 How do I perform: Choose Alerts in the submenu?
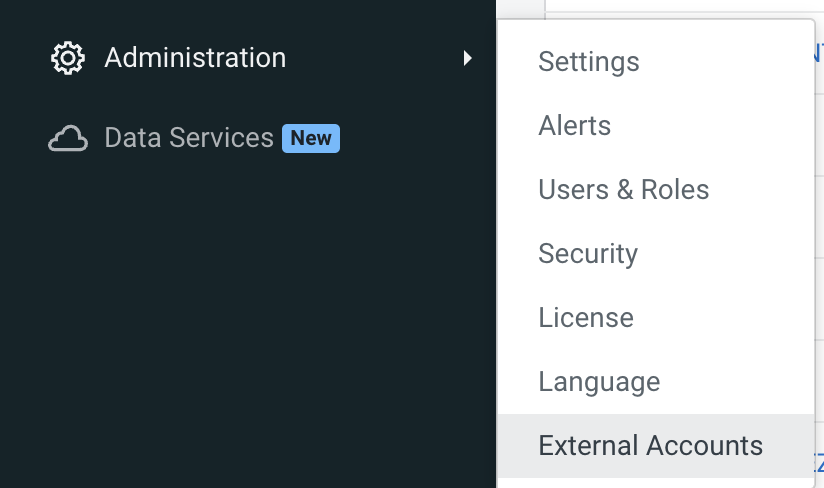(574, 126)
